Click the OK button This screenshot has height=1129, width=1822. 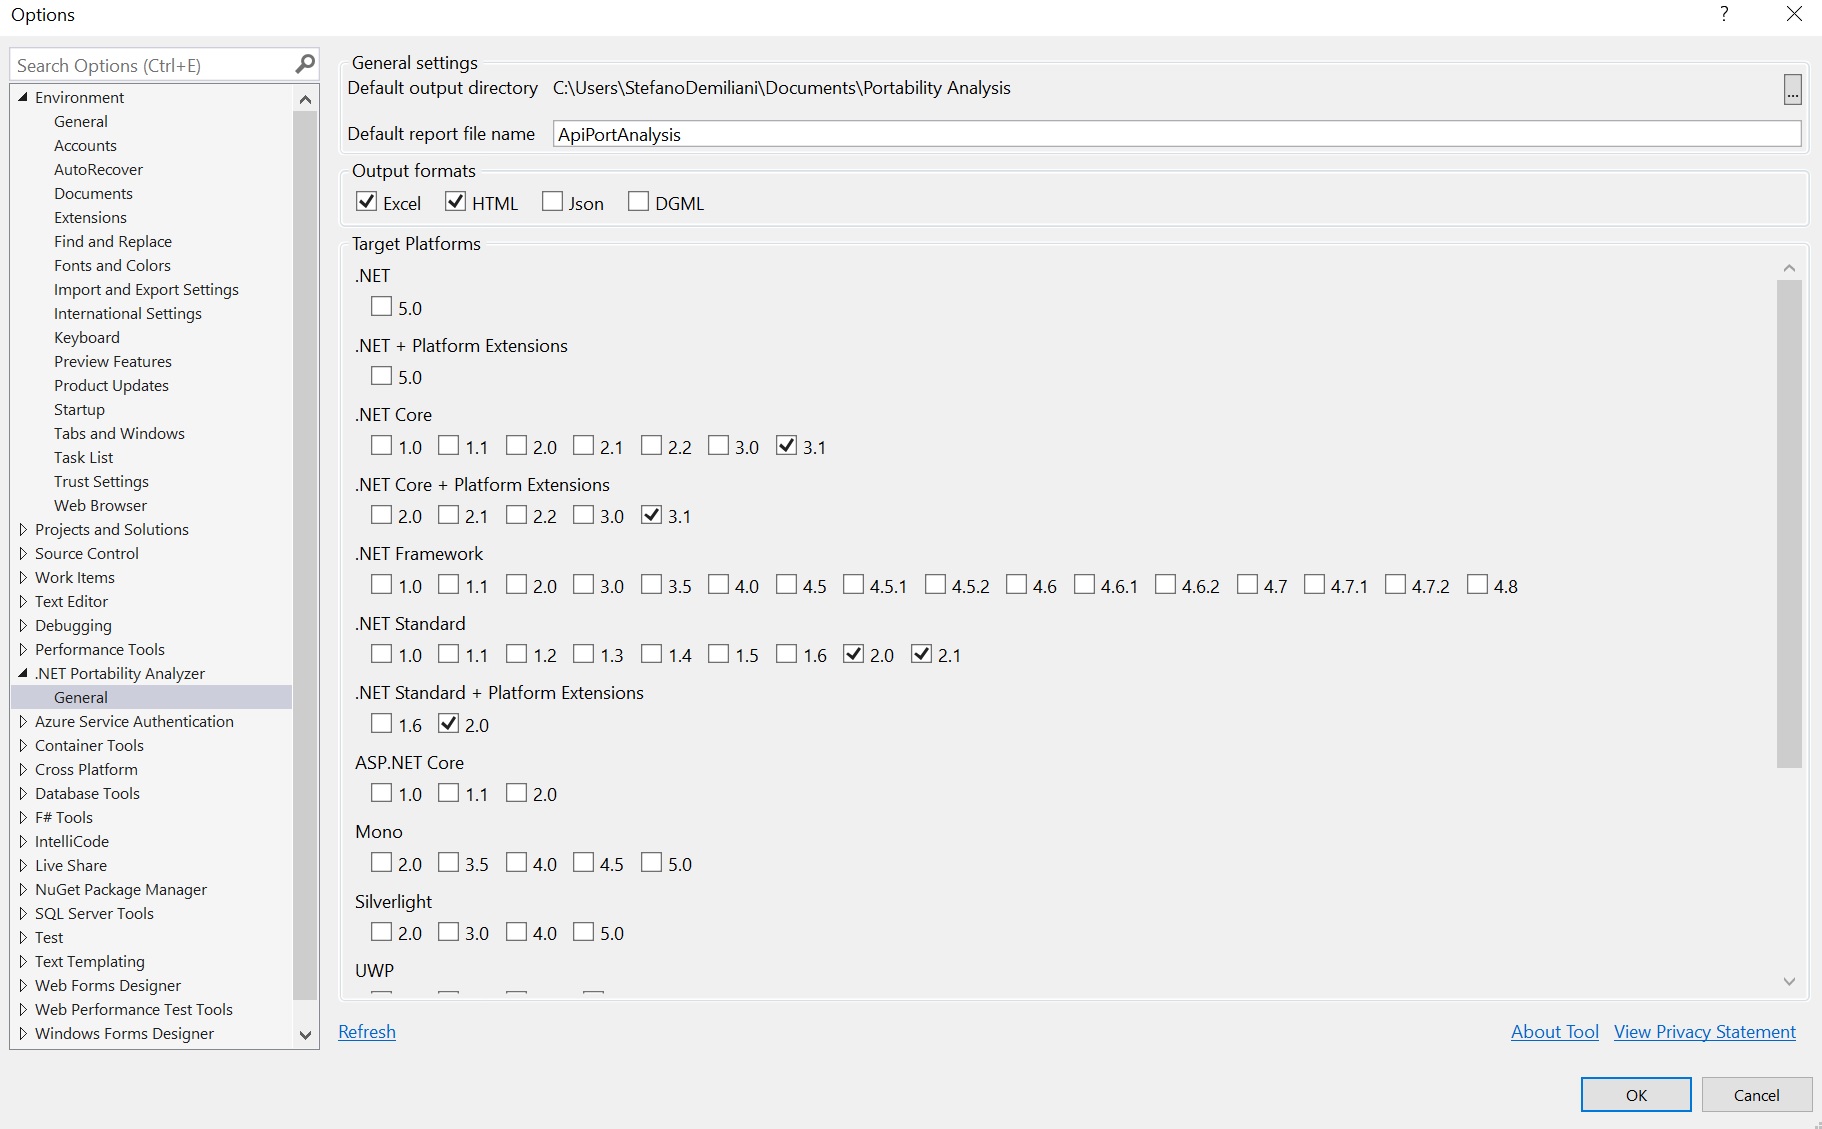point(1635,1095)
